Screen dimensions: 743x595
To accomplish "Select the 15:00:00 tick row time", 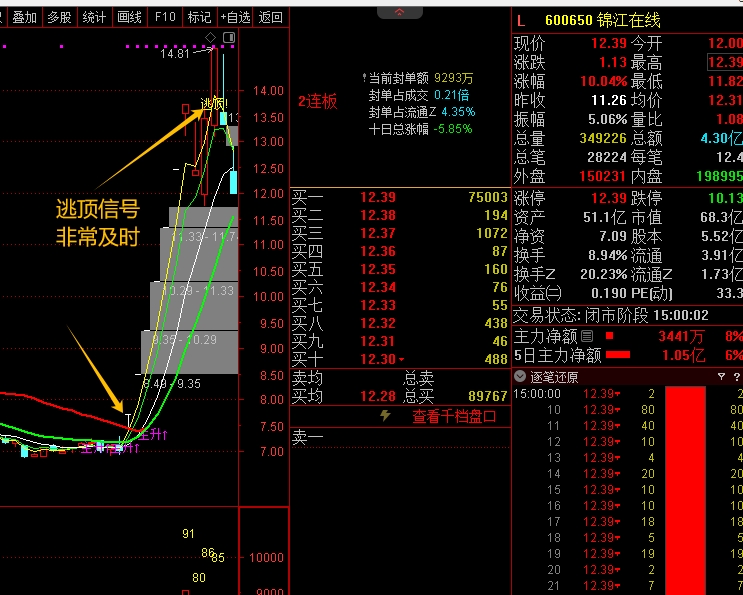I will click(537, 394).
